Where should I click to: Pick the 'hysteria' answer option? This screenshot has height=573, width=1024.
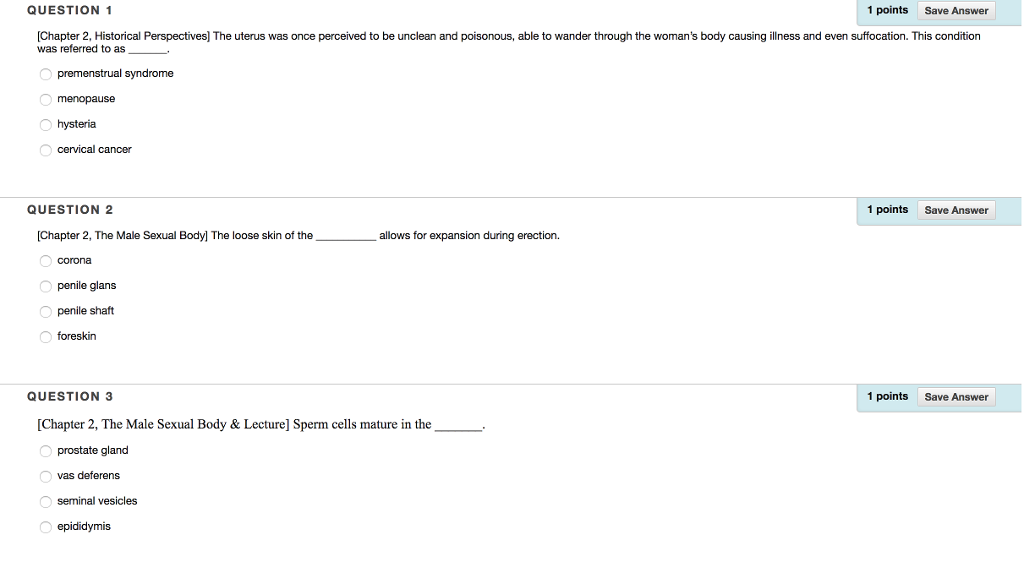pos(45,125)
